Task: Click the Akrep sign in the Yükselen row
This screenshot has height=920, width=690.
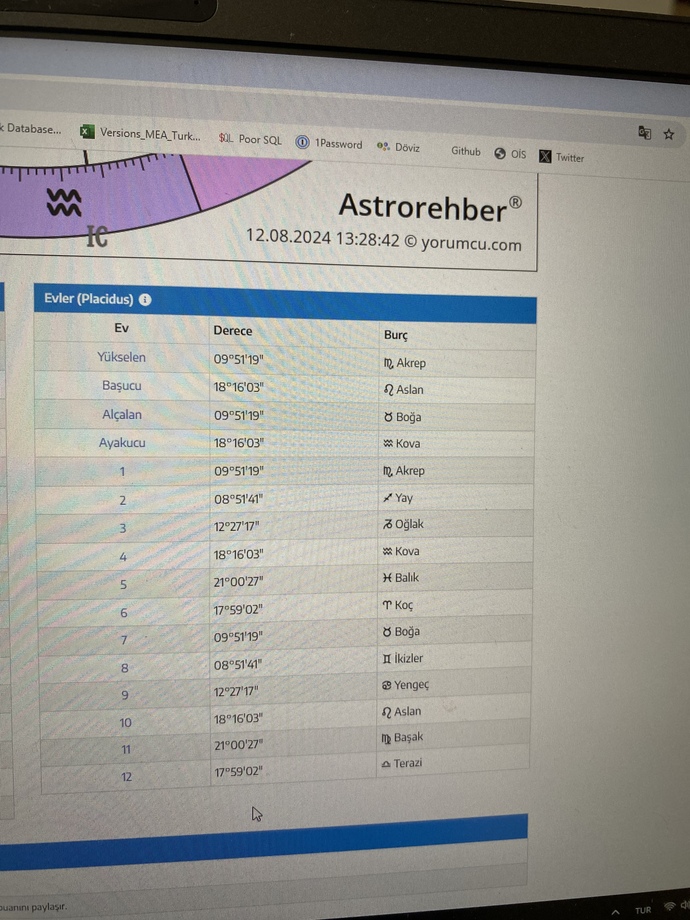Action: 404,363
